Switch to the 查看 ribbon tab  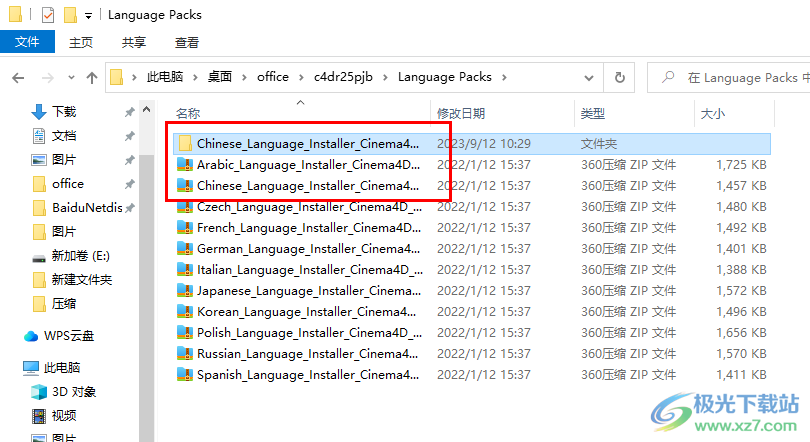click(186, 42)
